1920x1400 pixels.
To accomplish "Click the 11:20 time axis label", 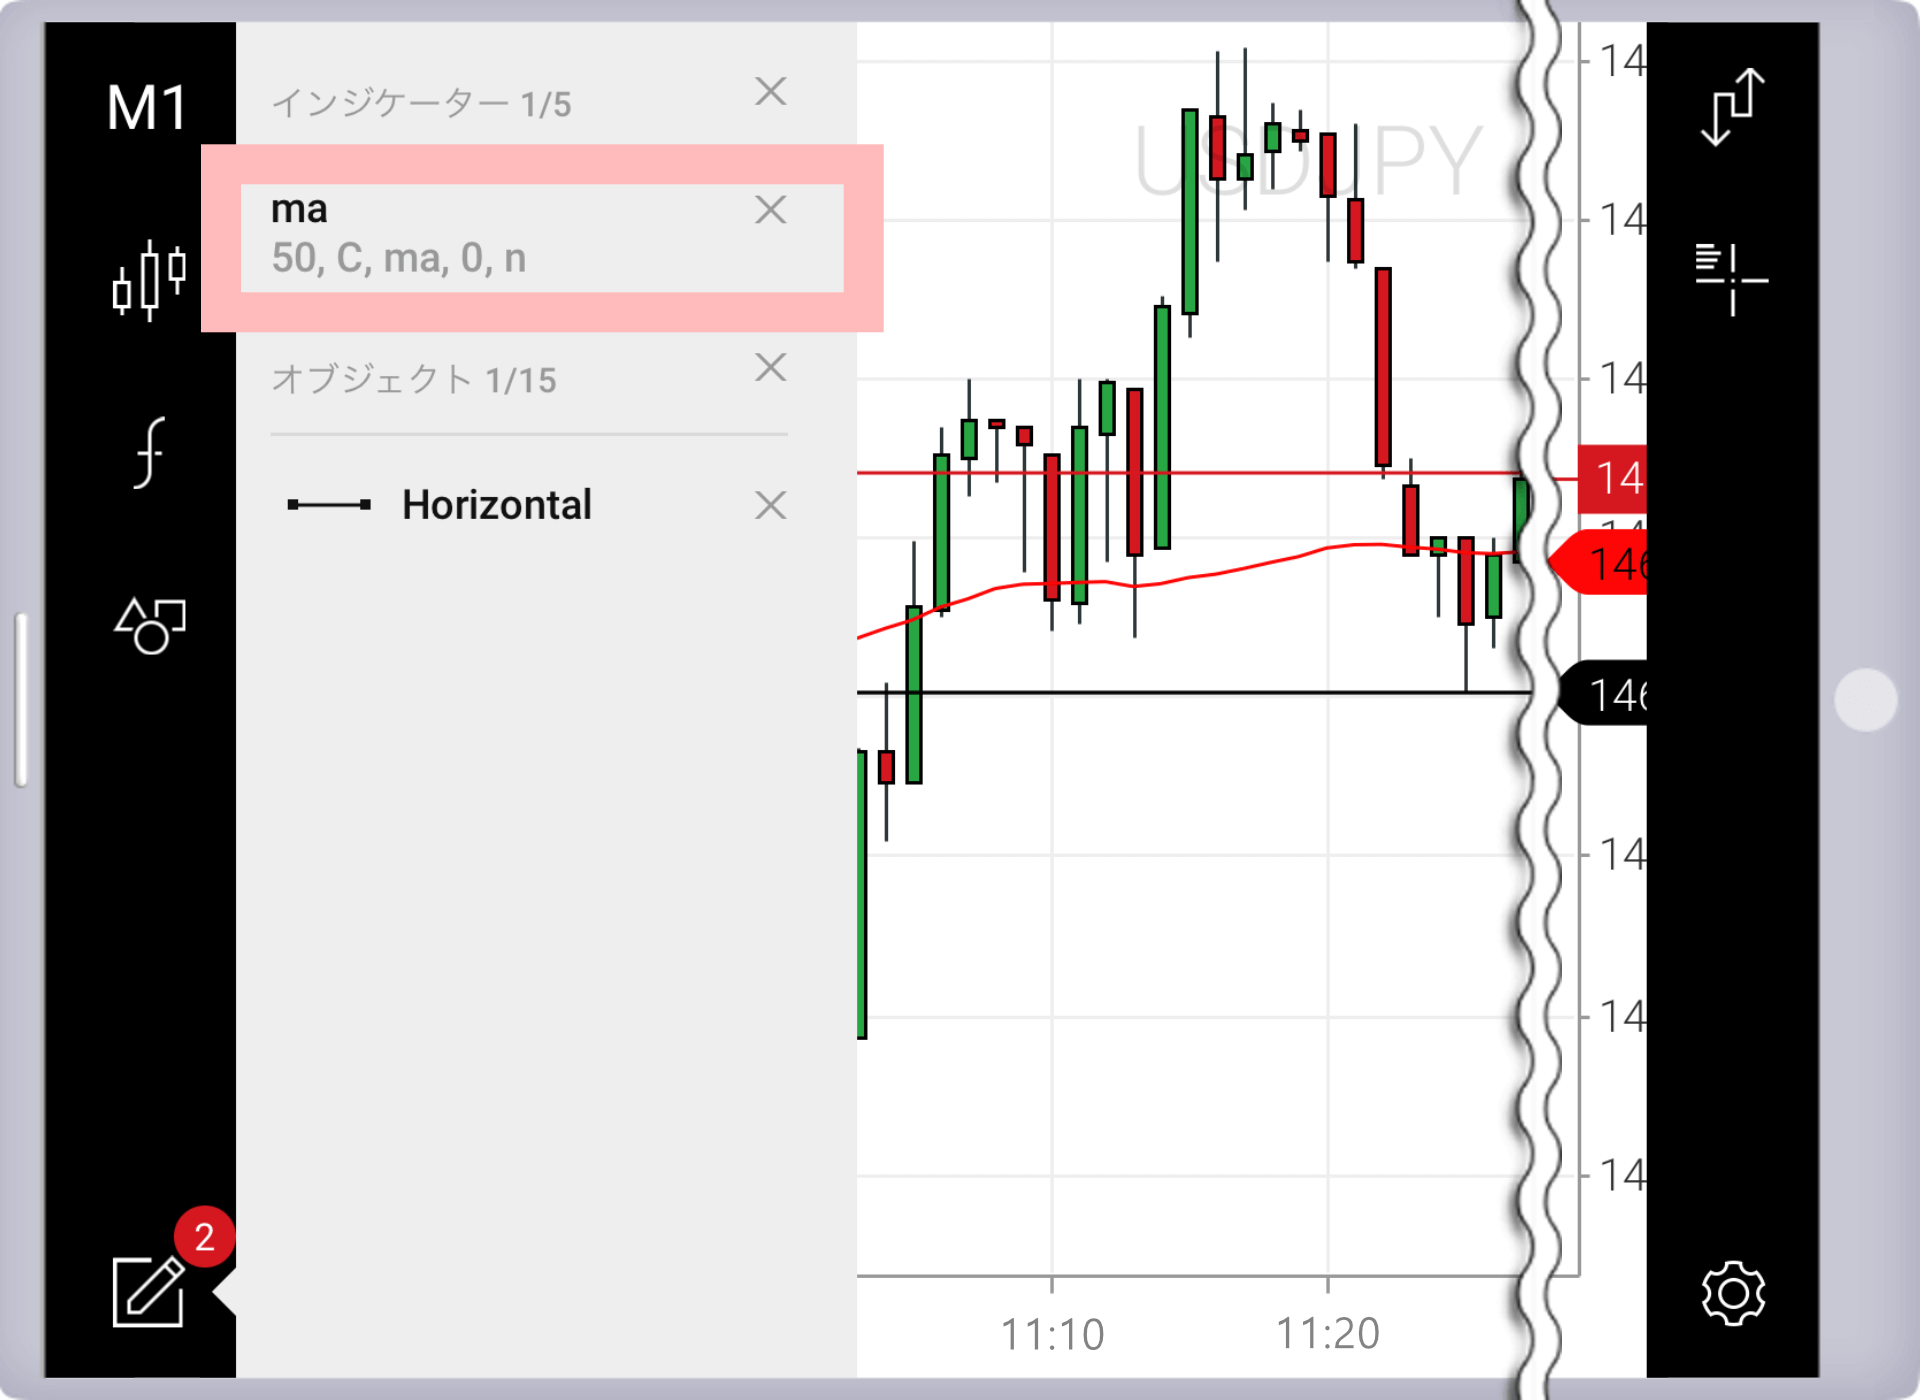I will coord(1328,1334).
